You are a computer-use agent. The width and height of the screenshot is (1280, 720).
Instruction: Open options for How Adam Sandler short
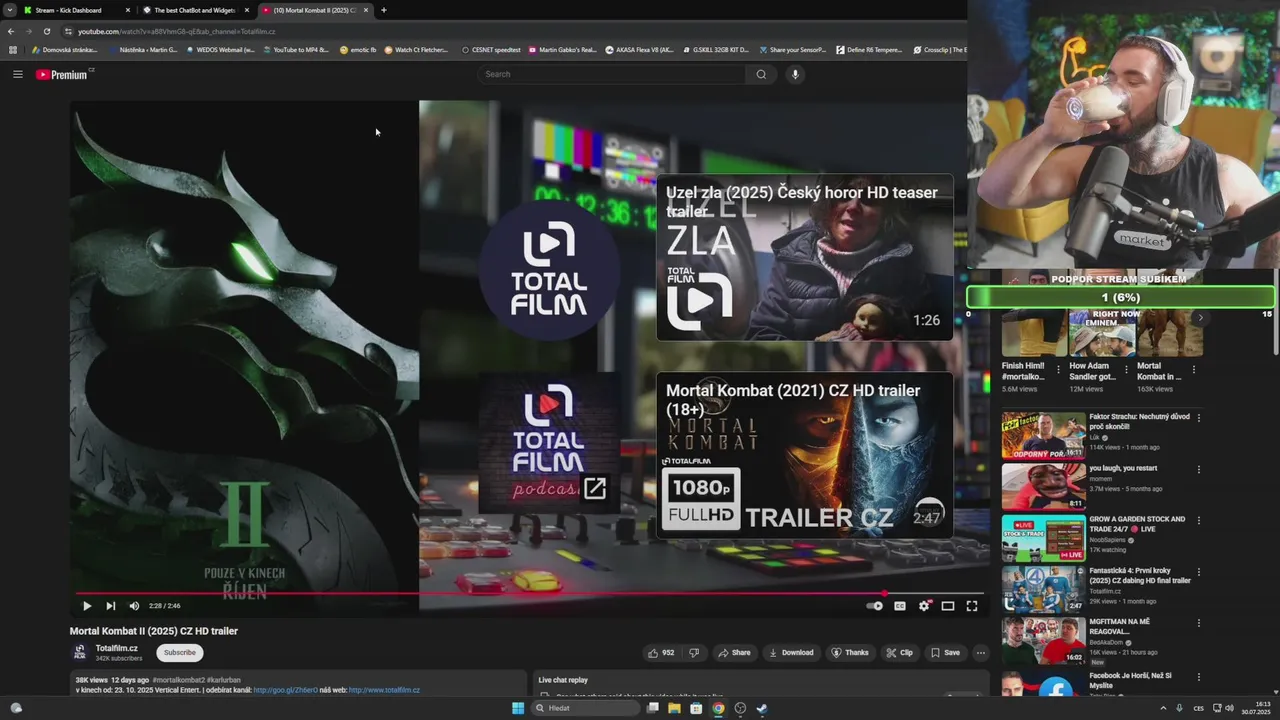tap(1126, 368)
